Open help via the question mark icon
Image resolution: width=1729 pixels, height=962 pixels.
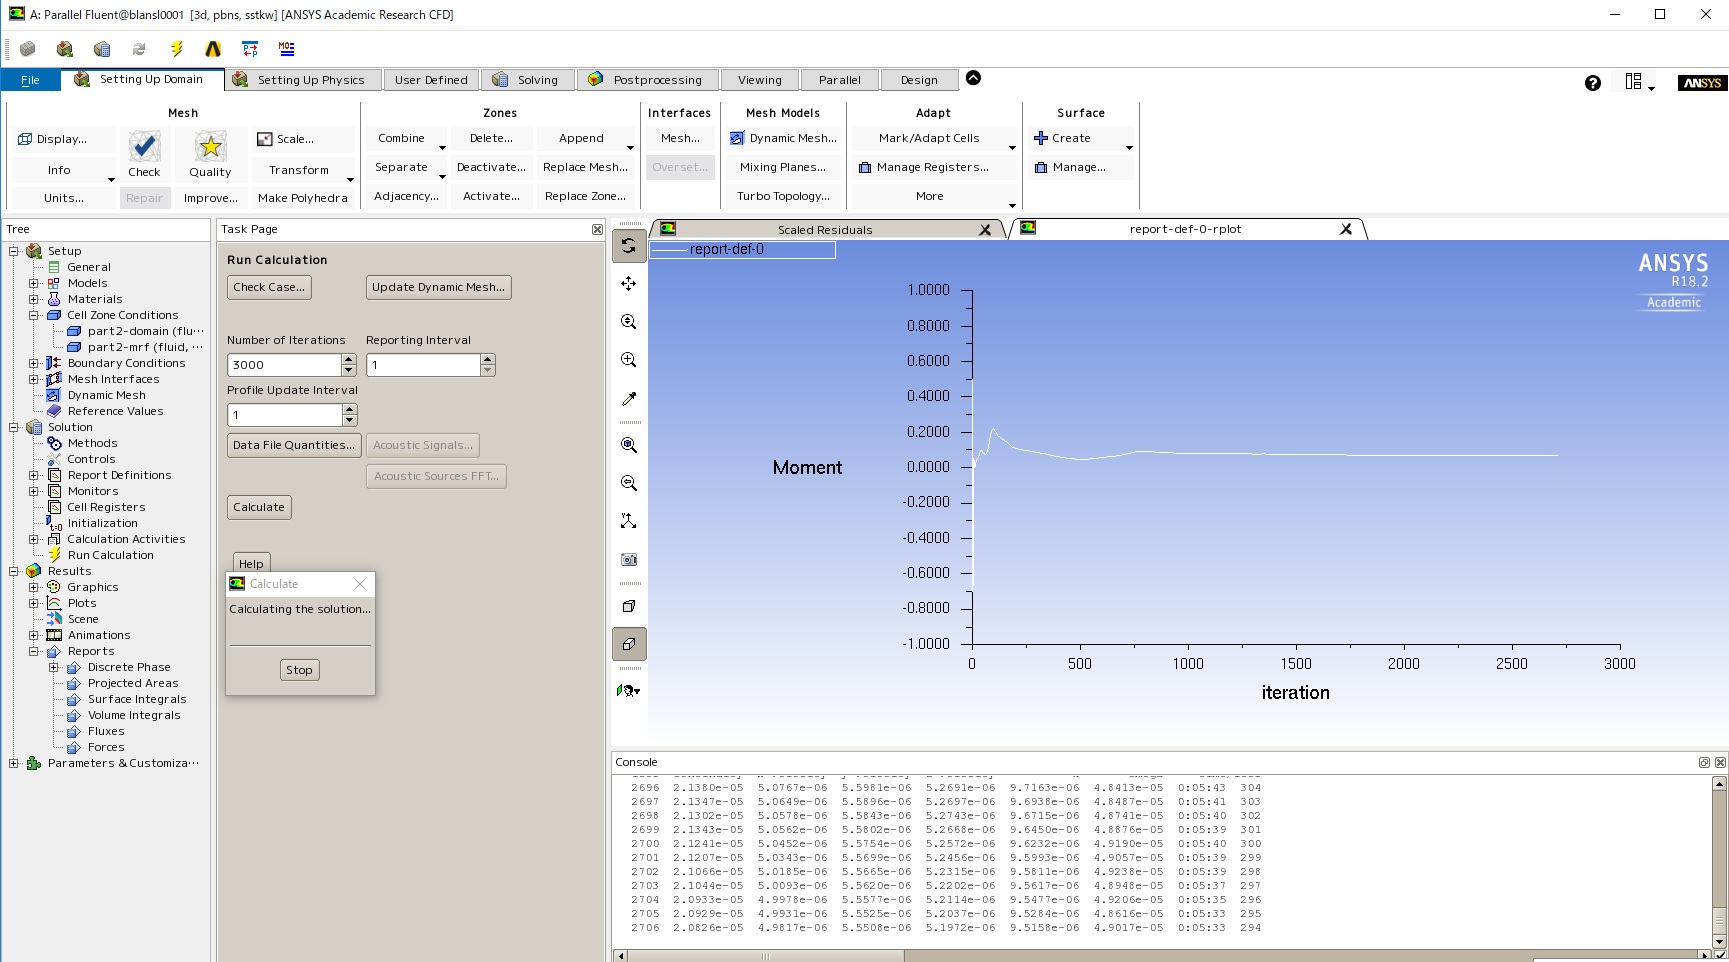coord(1592,83)
